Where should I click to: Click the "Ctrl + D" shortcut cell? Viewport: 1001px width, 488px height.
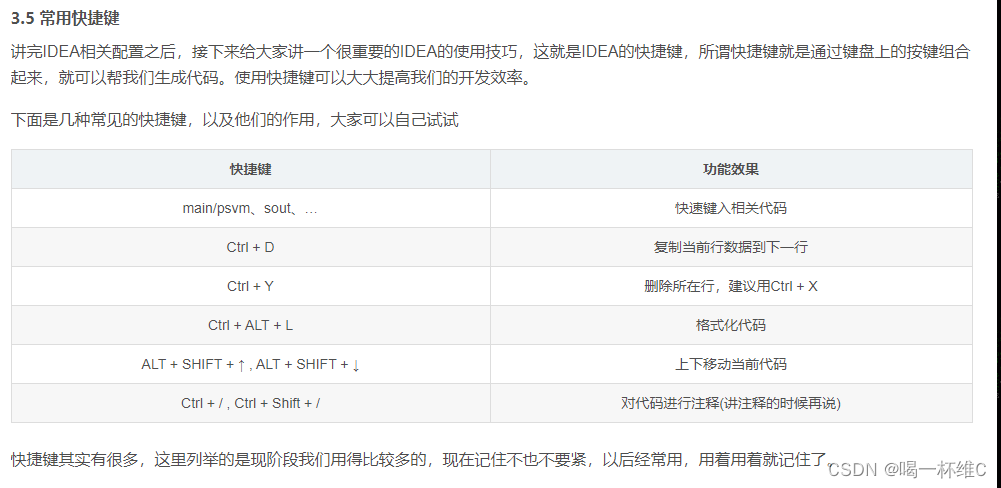point(251,247)
